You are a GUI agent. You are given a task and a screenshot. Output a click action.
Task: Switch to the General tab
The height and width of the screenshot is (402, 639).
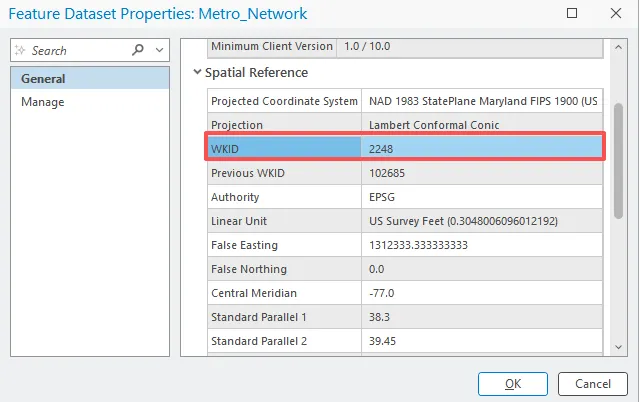tap(42, 78)
